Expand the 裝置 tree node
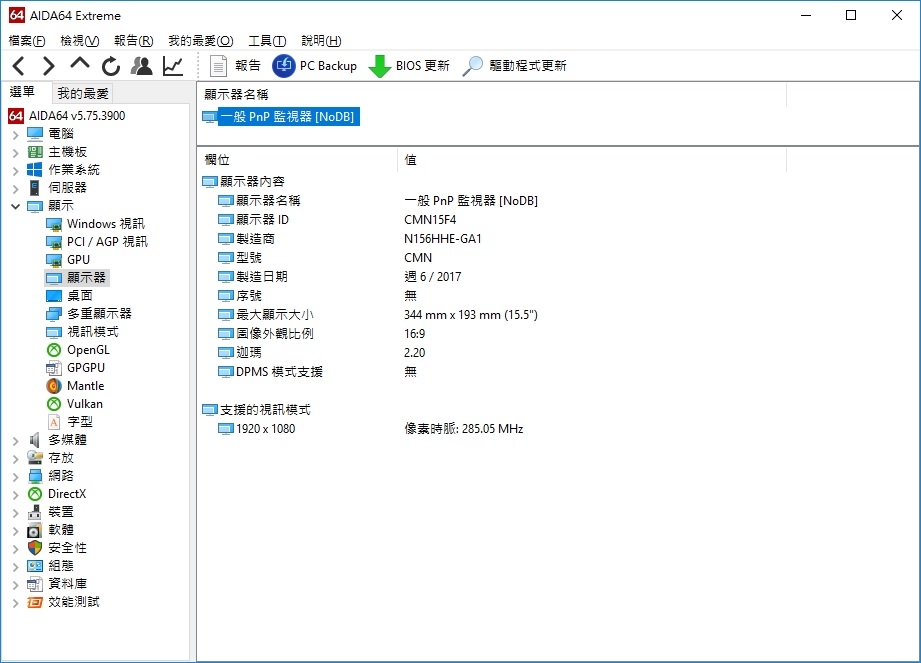The width and height of the screenshot is (921, 663). (x=15, y=513)
